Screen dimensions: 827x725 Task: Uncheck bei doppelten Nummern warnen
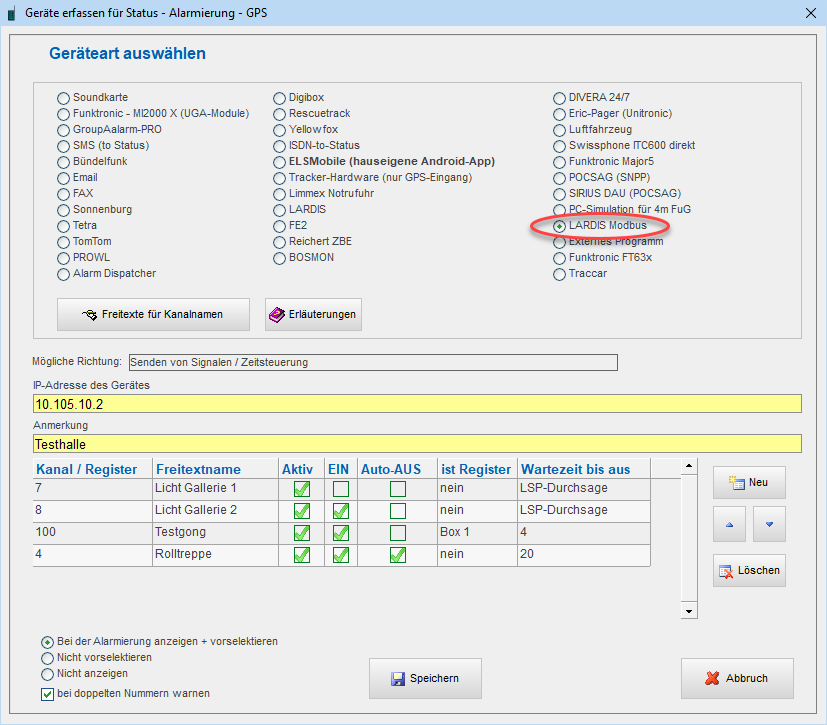tap(48, 694)
